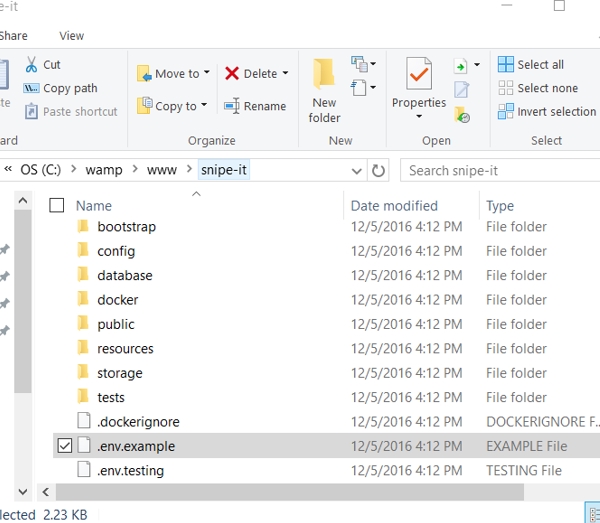Click the .env.testing file icon
The height and width of the screenshot is (523, 600).
click(84, 469)
